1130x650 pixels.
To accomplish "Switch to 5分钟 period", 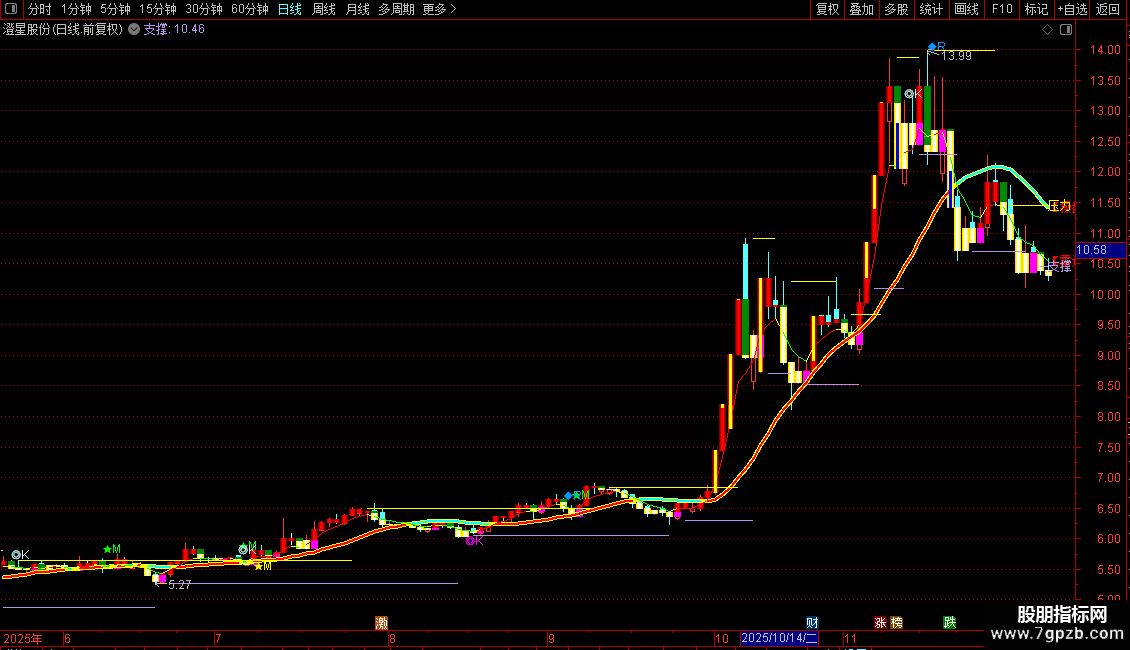I will click(115, 9).
